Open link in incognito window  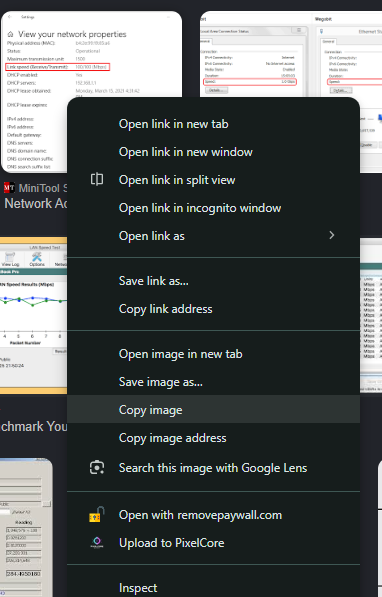click(213, 208)
